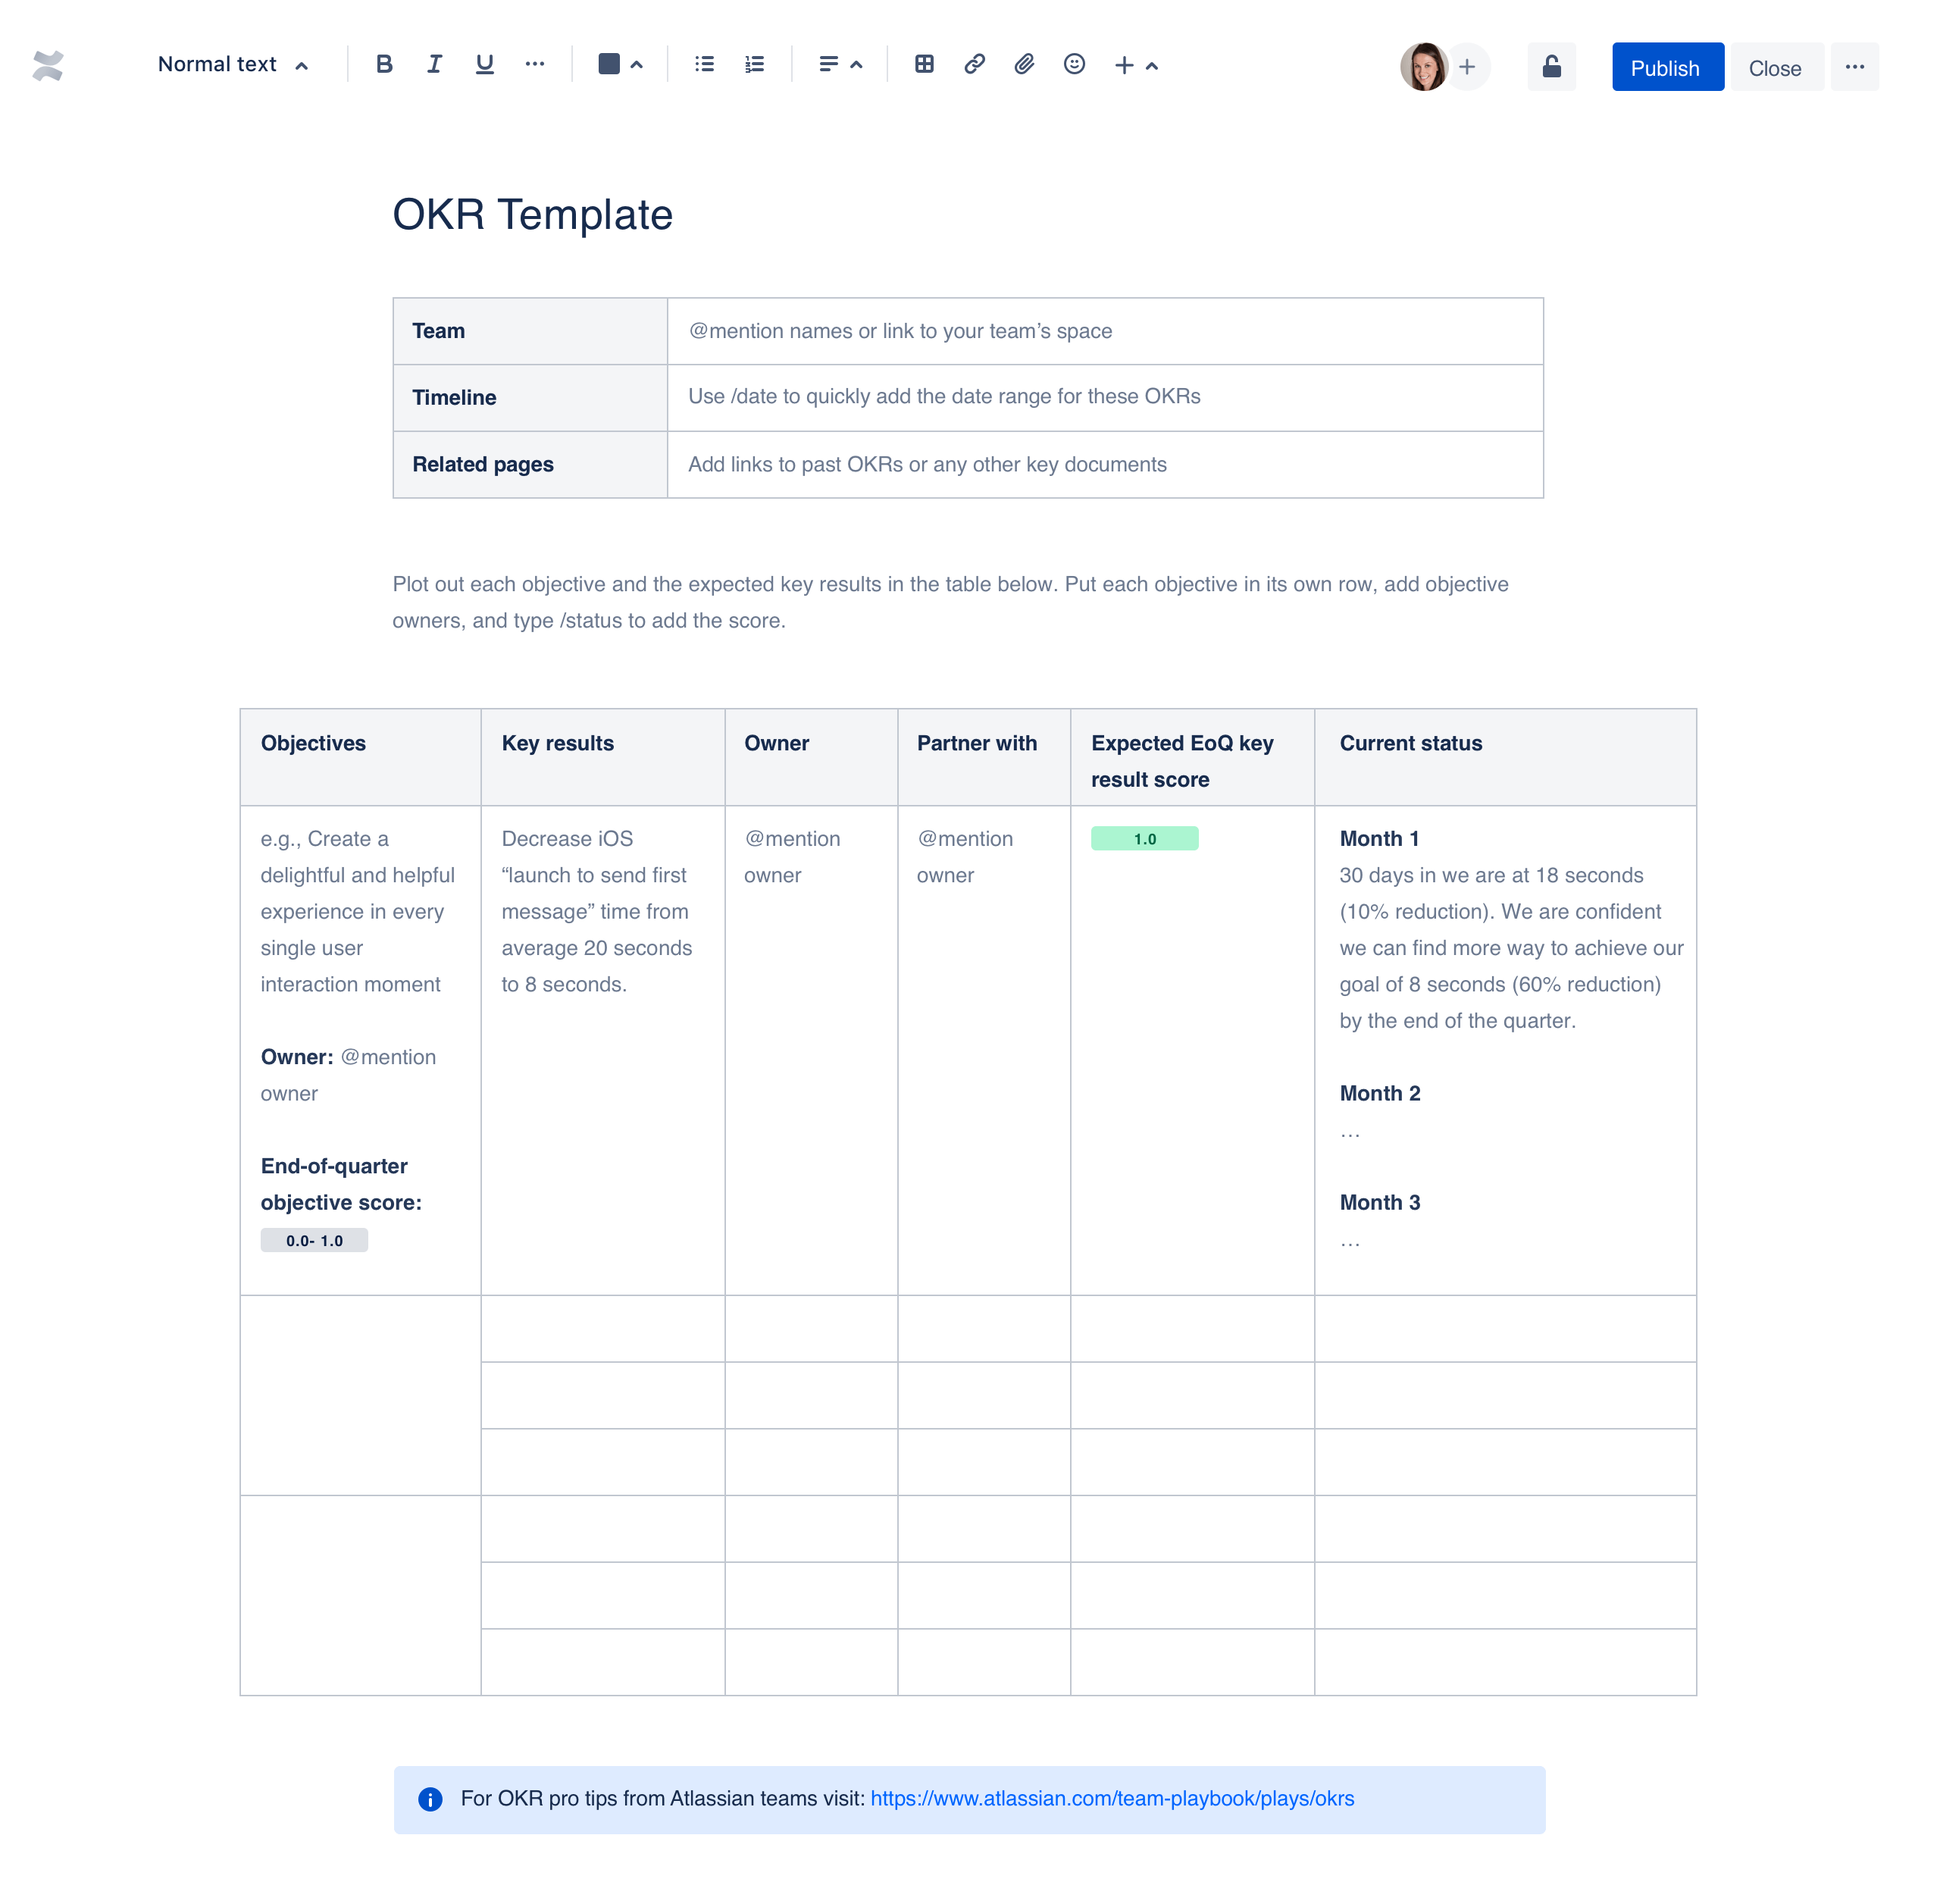Click the Team mention placeholder cell
Screen dimensions: 1940x1904
(x=1105, y=331)
